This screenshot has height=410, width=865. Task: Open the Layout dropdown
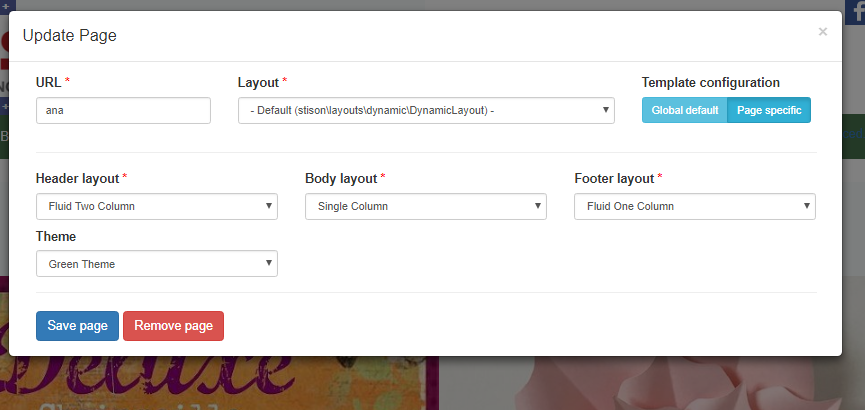[x=426, y=110]
